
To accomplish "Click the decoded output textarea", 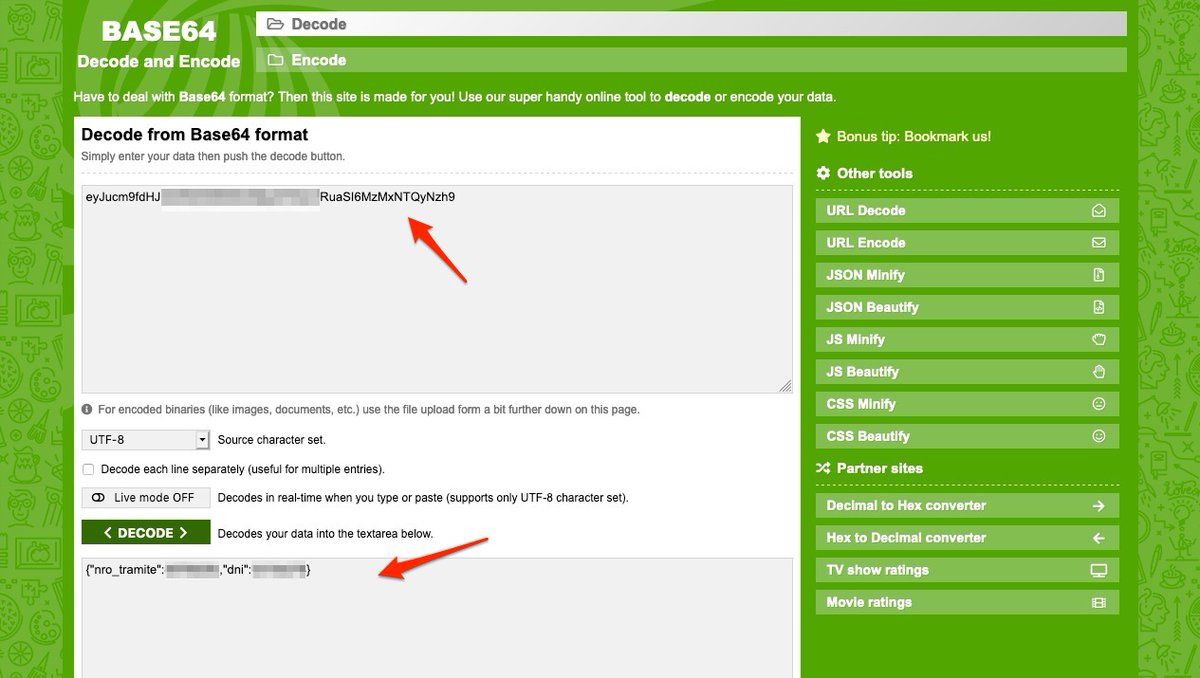I will coord(437,618).
